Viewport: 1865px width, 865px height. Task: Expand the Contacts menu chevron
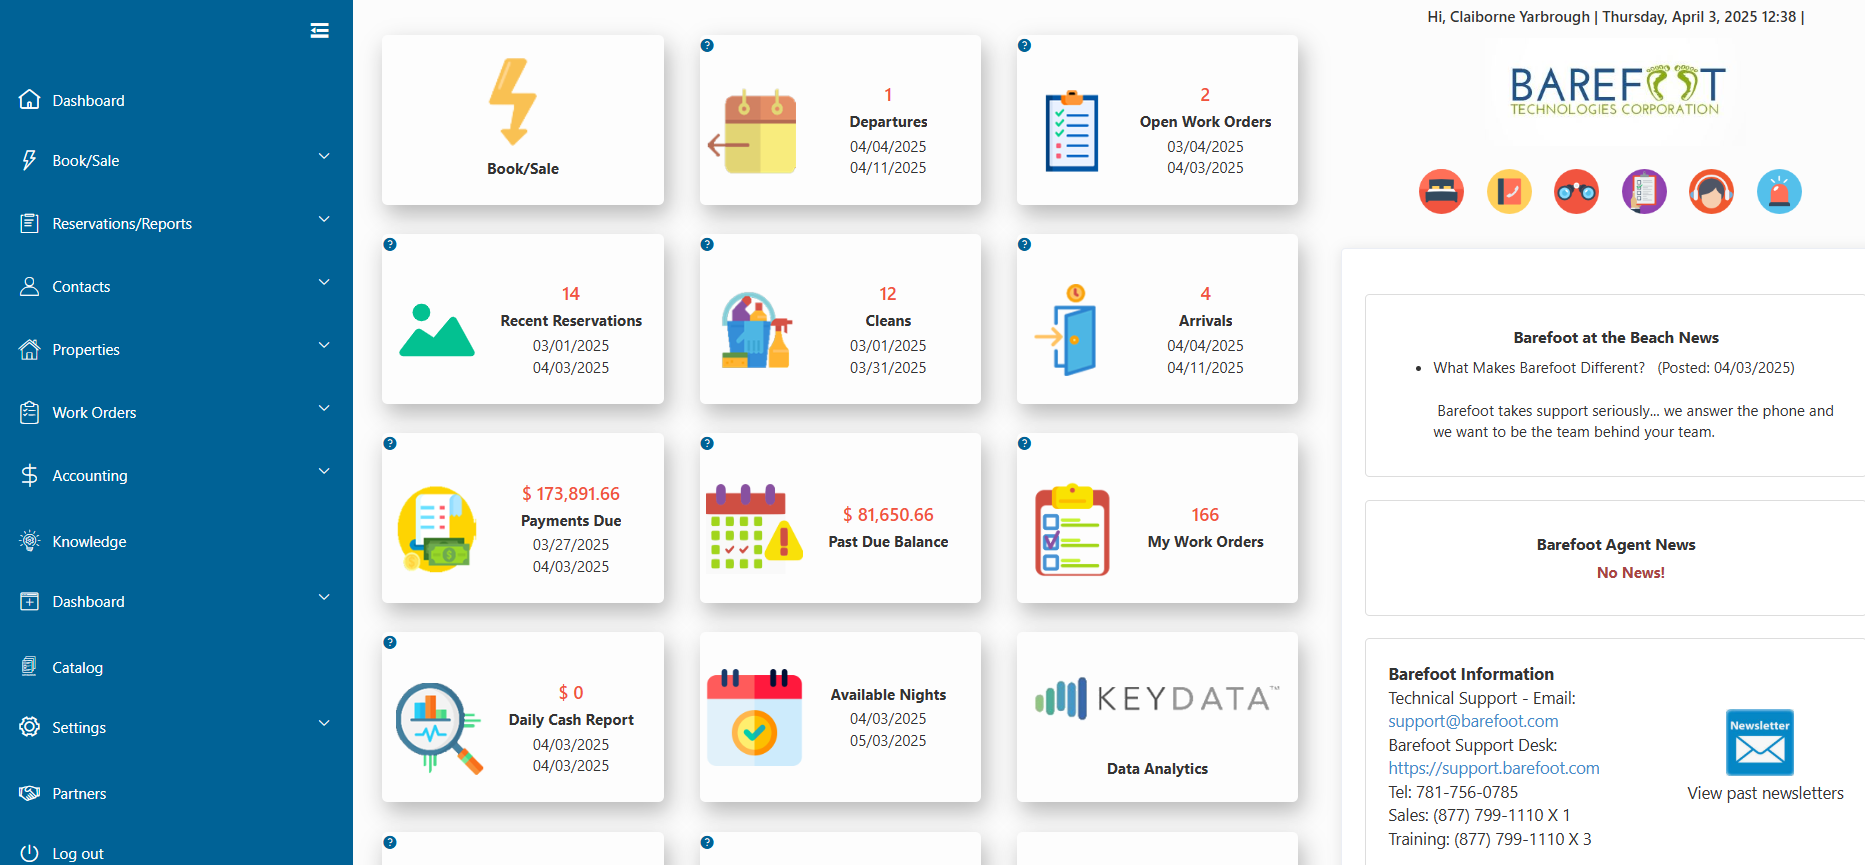pyautogui.click(x=324, y=283)
